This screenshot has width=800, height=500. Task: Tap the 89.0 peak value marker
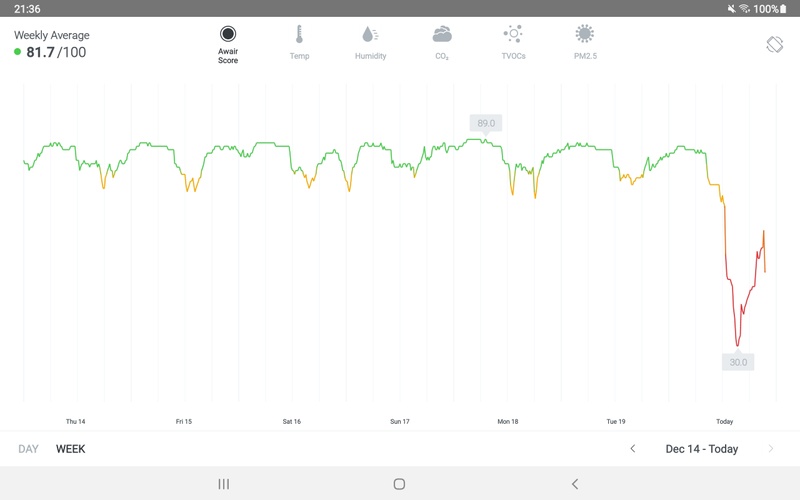[x=486, y=123]
